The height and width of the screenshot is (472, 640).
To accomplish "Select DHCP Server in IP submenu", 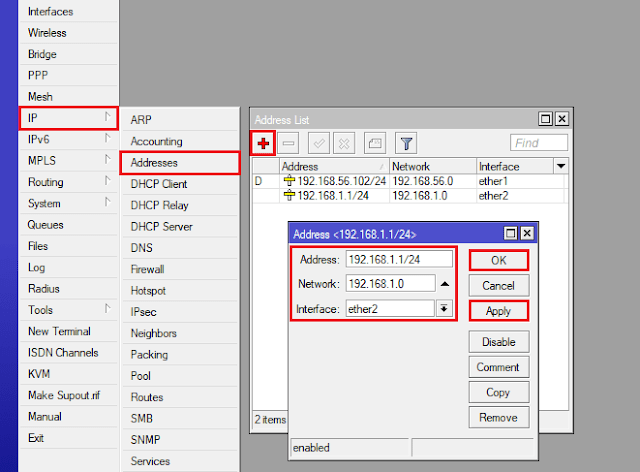I will [x=180, y=227].
